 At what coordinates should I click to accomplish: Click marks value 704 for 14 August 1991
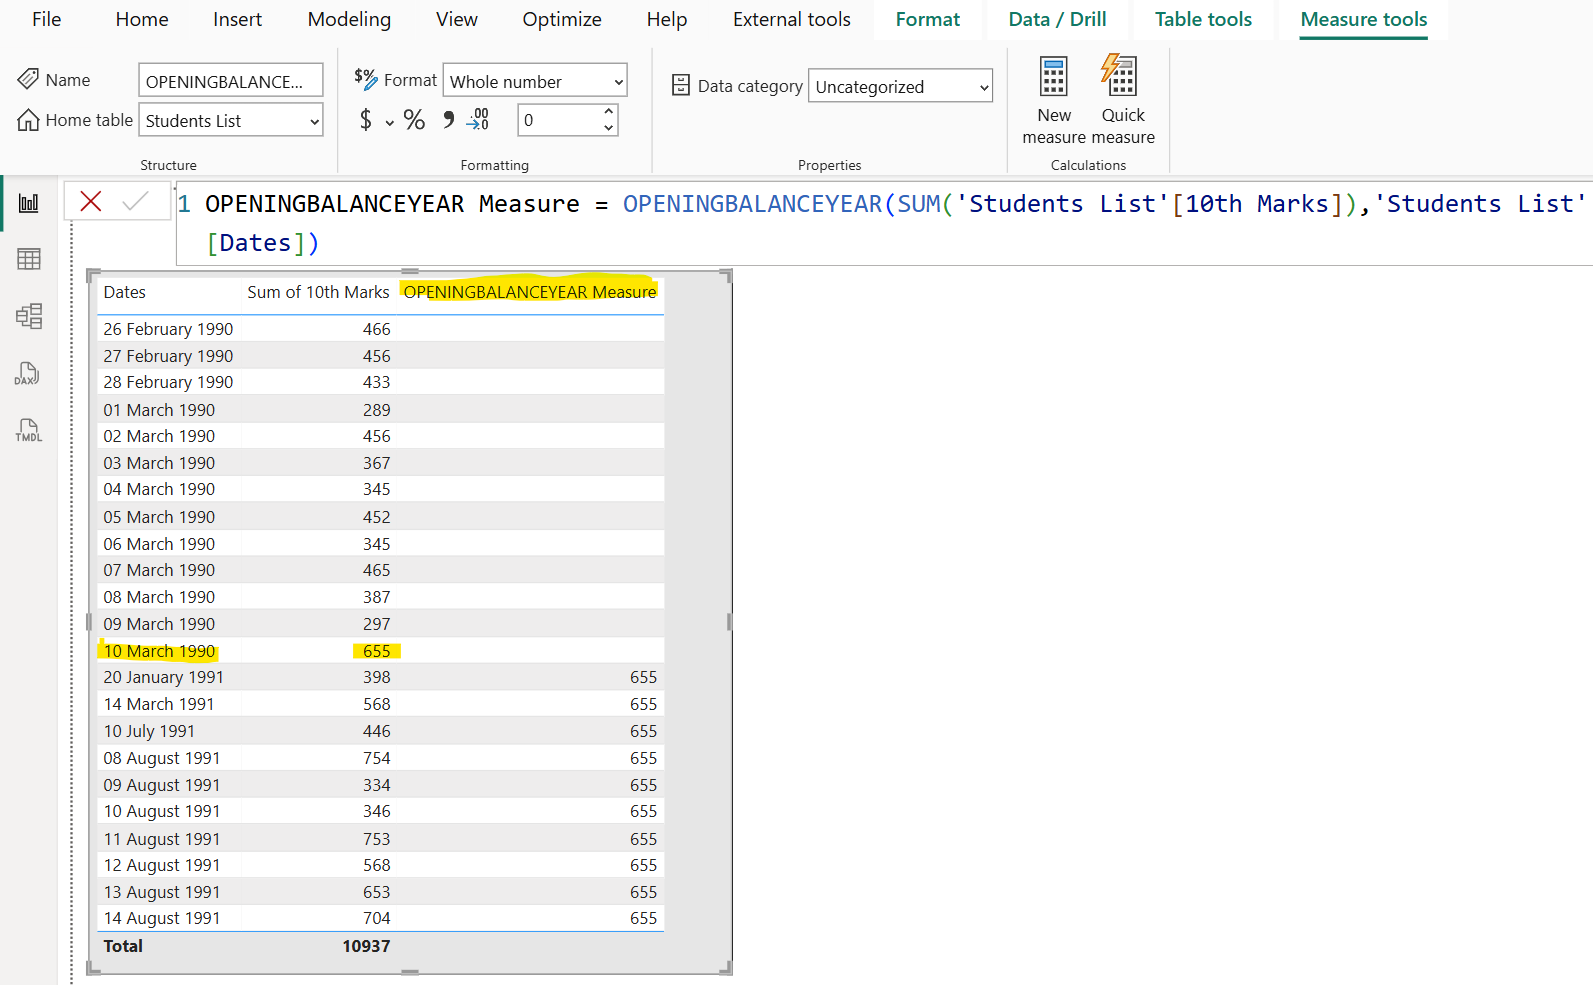click(x=377, y=918)
